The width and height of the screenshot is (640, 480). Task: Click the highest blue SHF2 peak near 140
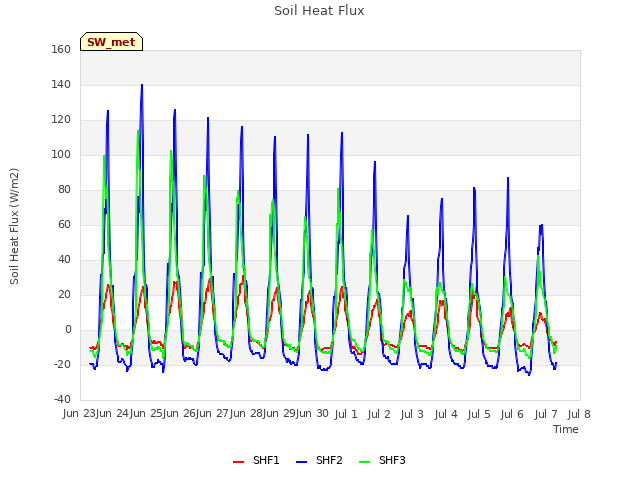[142, 85]
